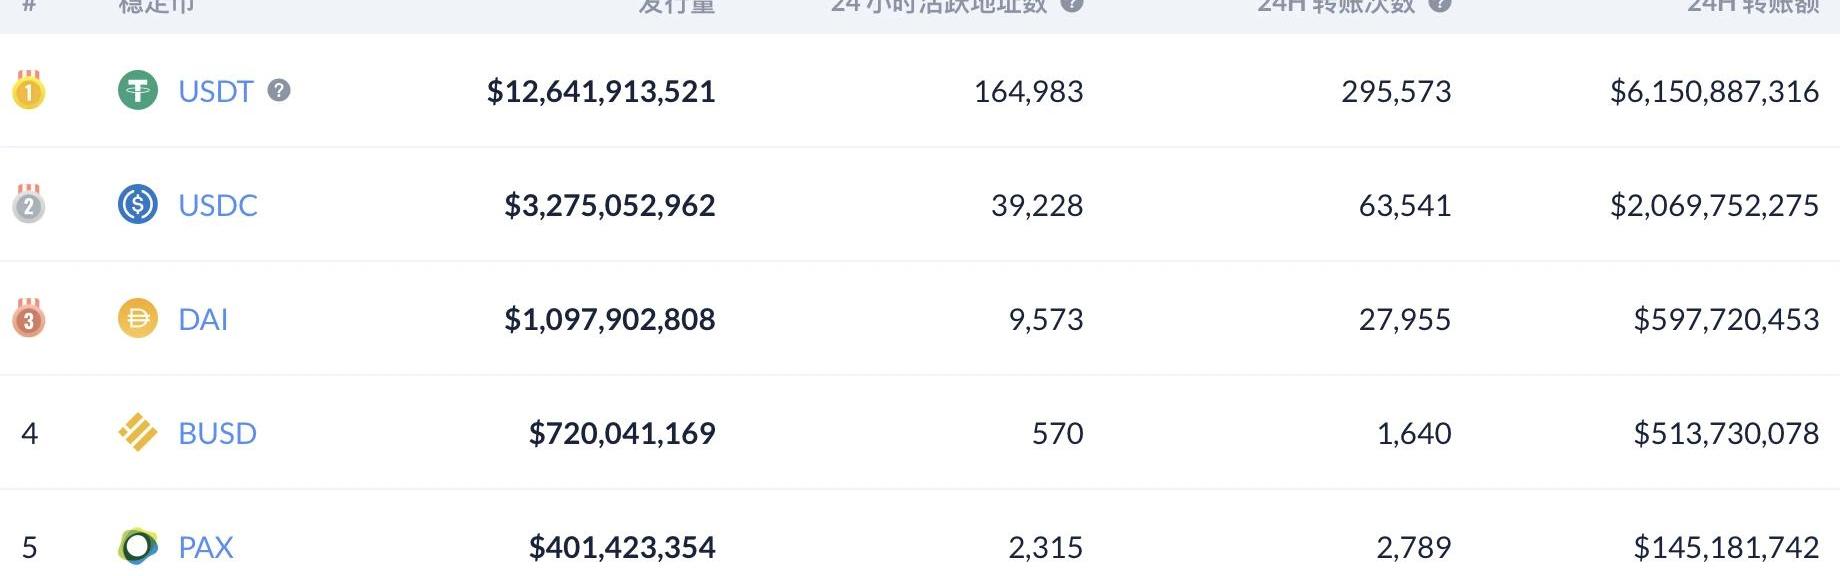Image resolution: width=1840 pixels, height=576 pixels.
Task: Open the BUSD stablecoin link
Action: (x=218, y=434)
